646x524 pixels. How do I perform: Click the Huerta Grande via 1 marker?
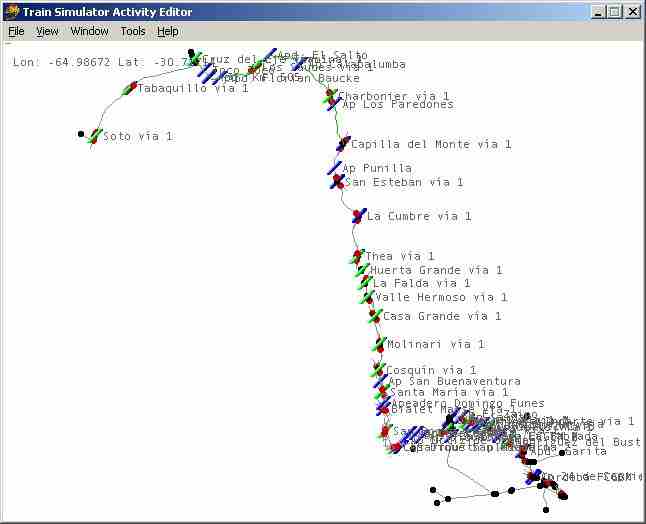364,270
